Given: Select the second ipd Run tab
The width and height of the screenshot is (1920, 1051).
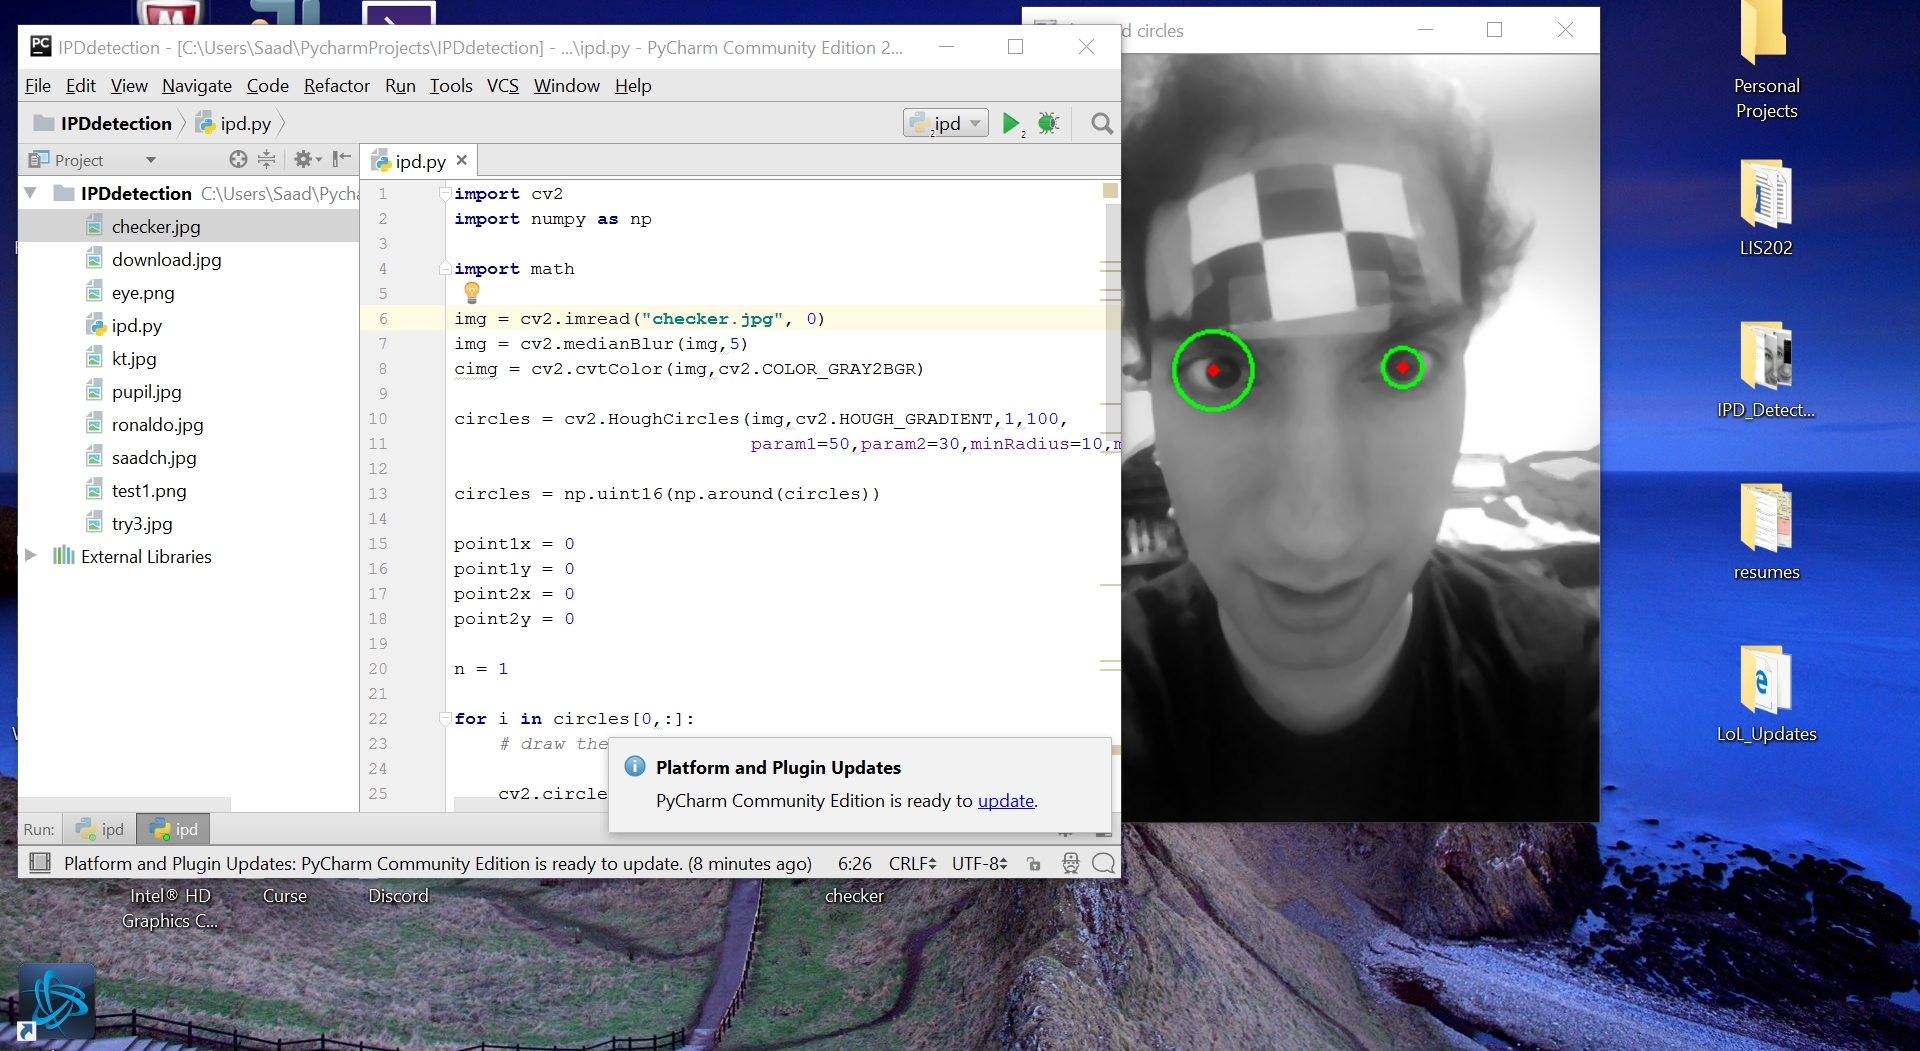Looking at the screenshot, I should (x=174, y=829).
